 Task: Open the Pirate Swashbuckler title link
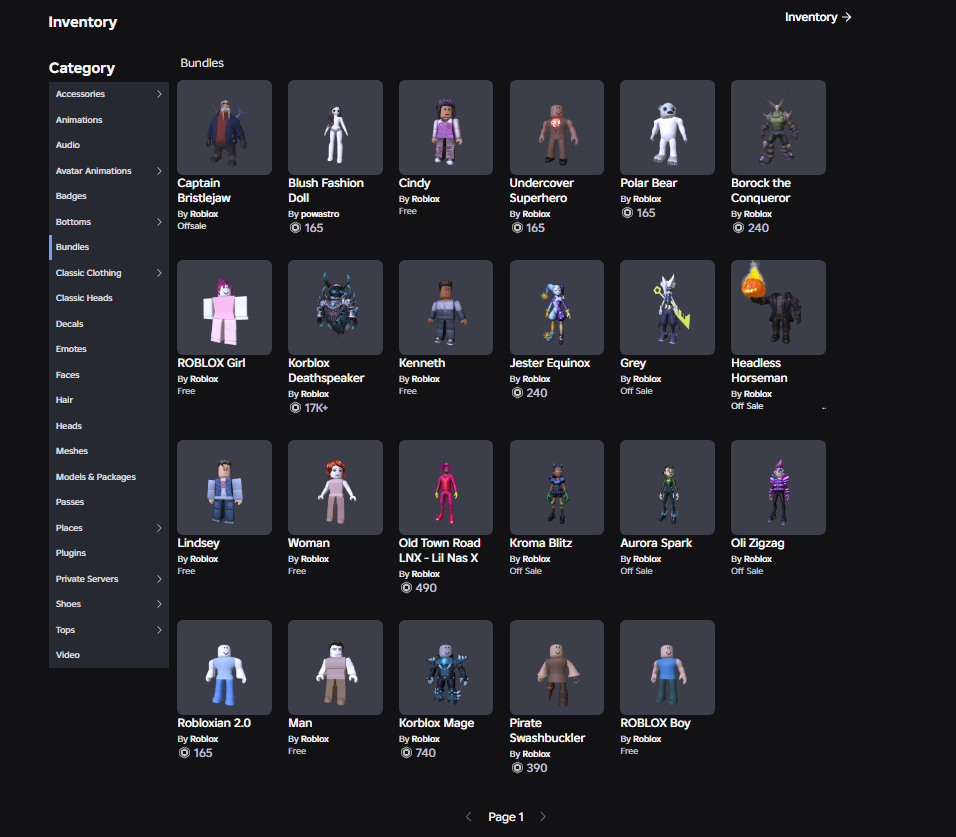pyautogui.click(x=547, y=730)
